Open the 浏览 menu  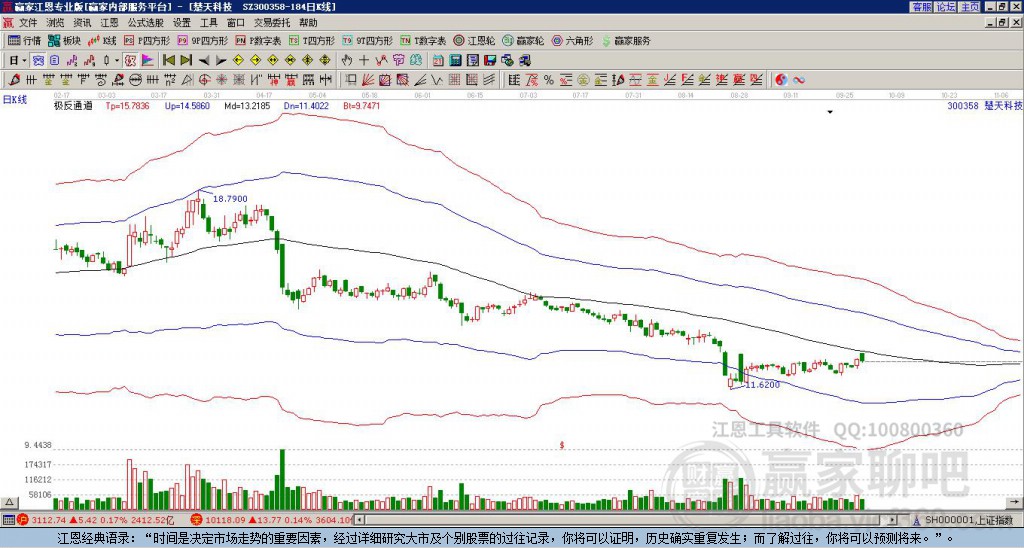56,23
